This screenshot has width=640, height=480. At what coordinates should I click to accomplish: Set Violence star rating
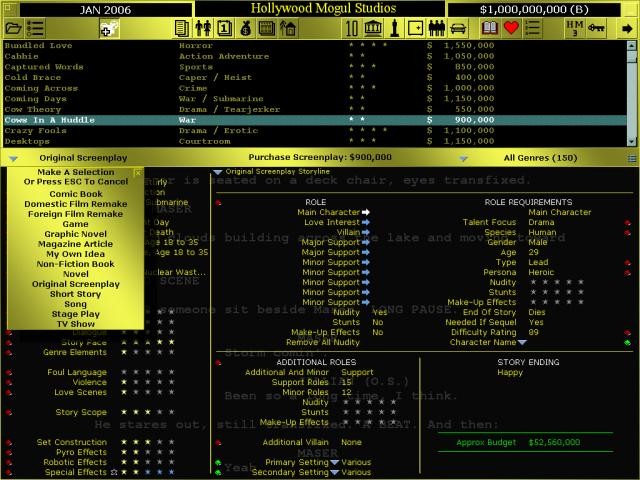coord(148,381)
